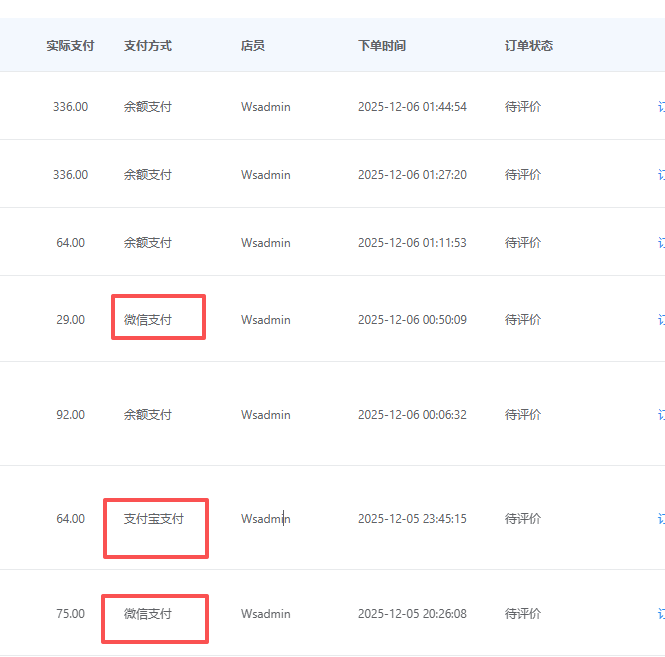The height and width of the screenshot is (657, 665).
Task: Select the 2025-12-05 23:45:15 timestamp cell
Action: pyautogui.click(x=412, y=519)
